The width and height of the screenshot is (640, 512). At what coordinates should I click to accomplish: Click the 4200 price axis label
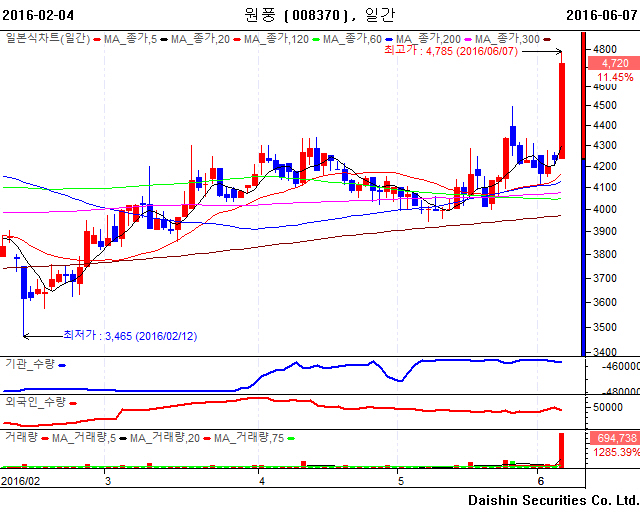coord(605,166)
